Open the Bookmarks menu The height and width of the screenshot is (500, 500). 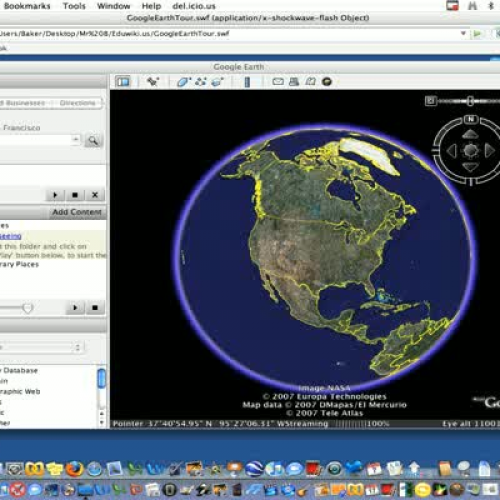point(27,6)
